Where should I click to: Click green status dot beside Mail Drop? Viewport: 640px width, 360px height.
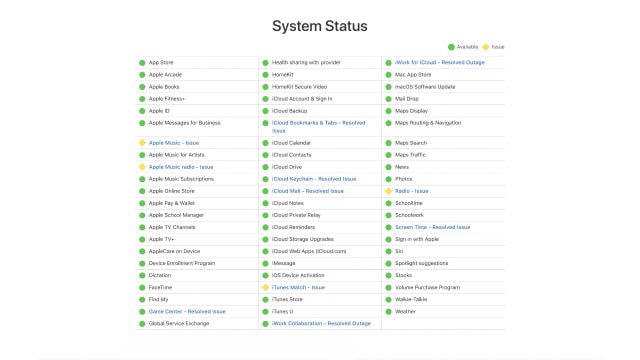pyautogui.click(x=389, y=99)
